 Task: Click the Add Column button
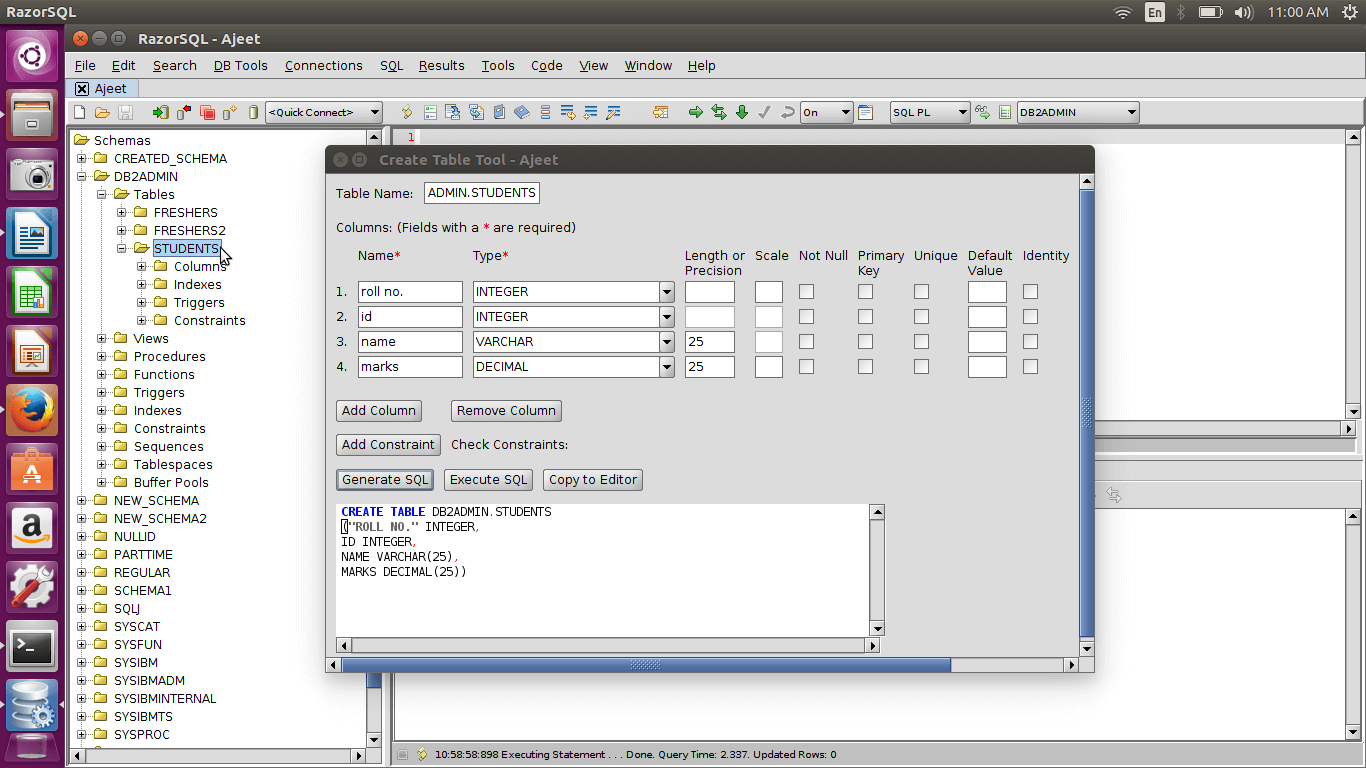click(378, 411)
